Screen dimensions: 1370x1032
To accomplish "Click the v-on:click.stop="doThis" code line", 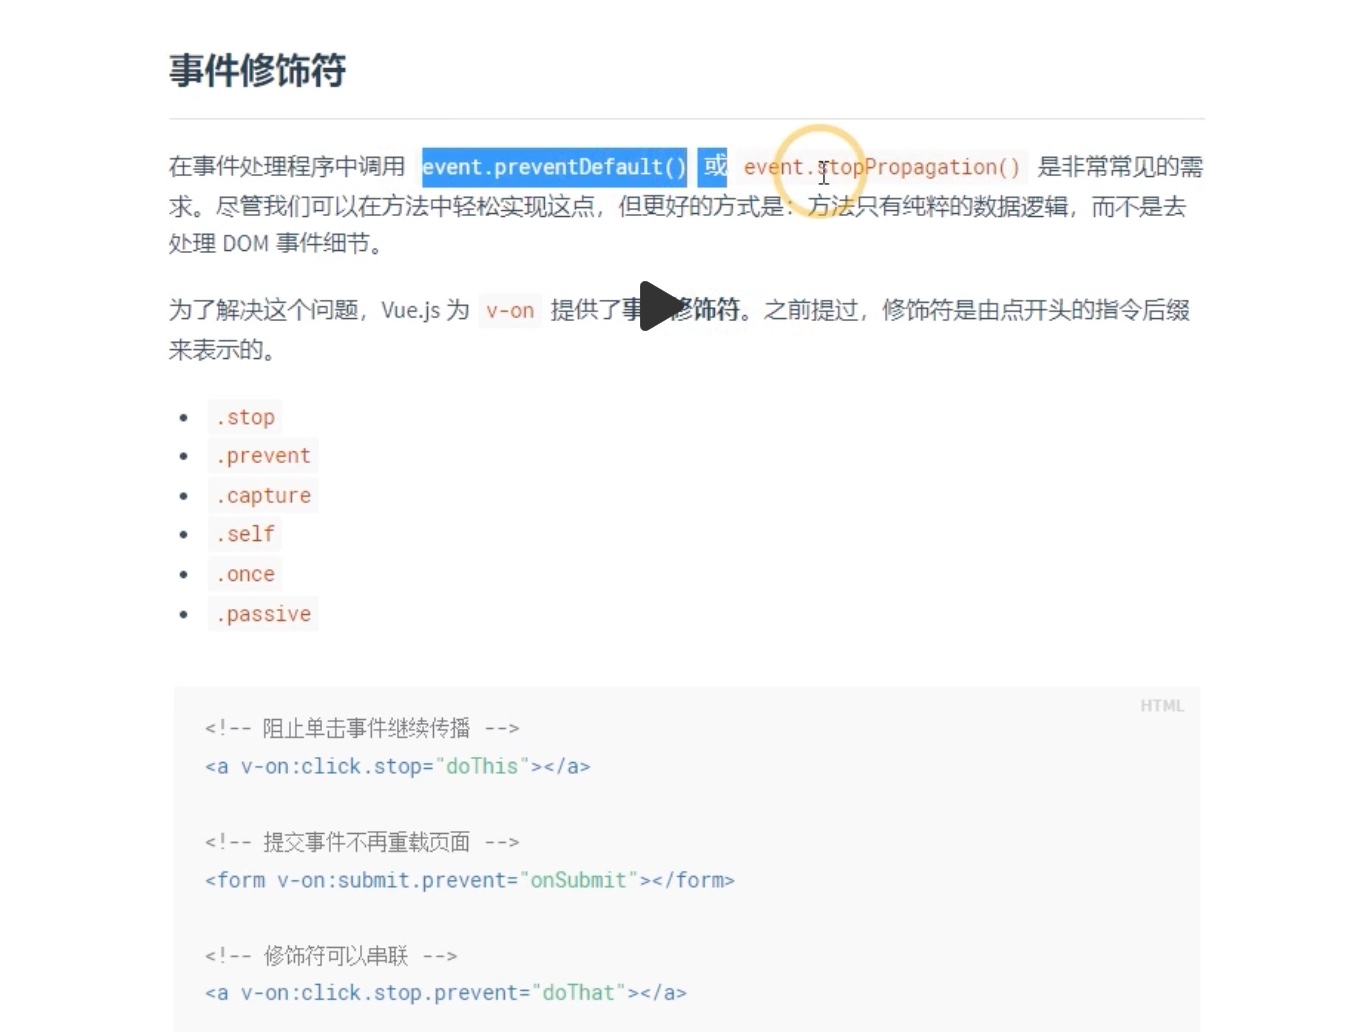I will click(x=398, y=767).
